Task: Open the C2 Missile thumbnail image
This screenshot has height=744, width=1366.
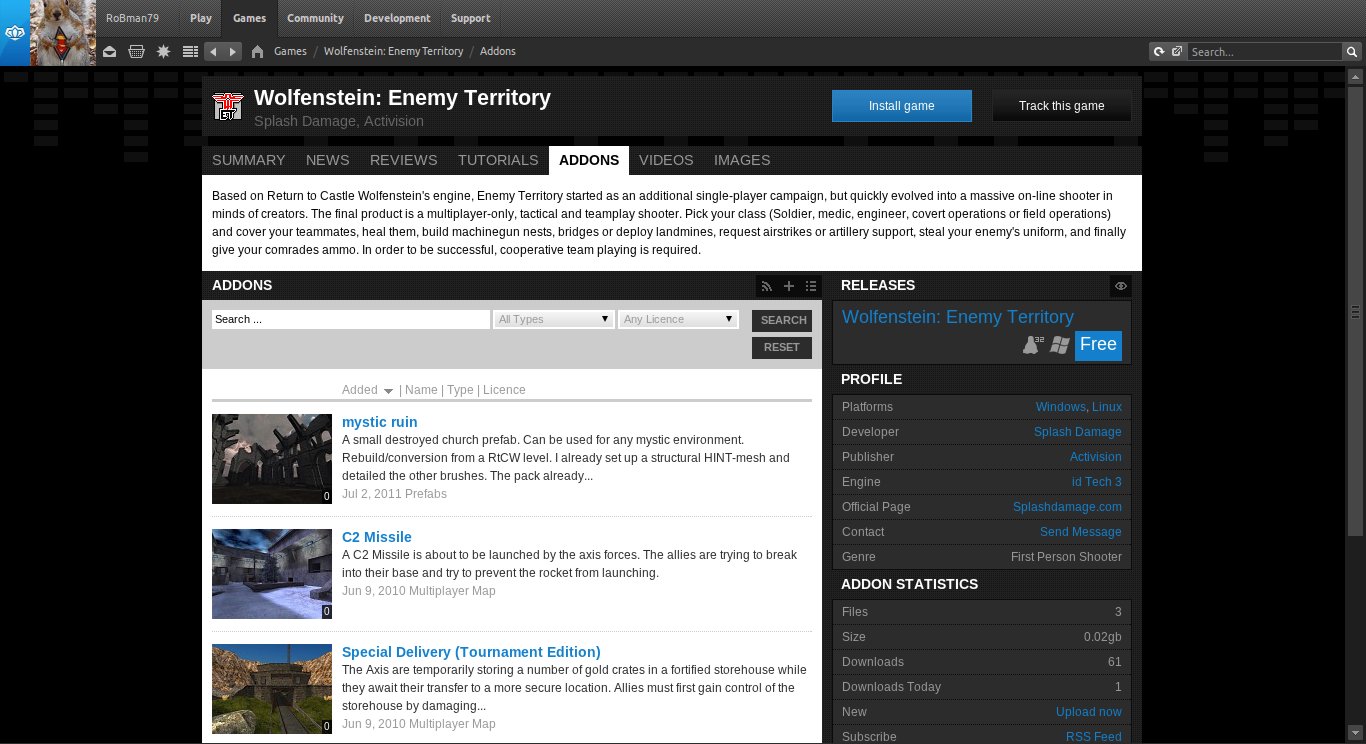Action: tap(272, 574)
